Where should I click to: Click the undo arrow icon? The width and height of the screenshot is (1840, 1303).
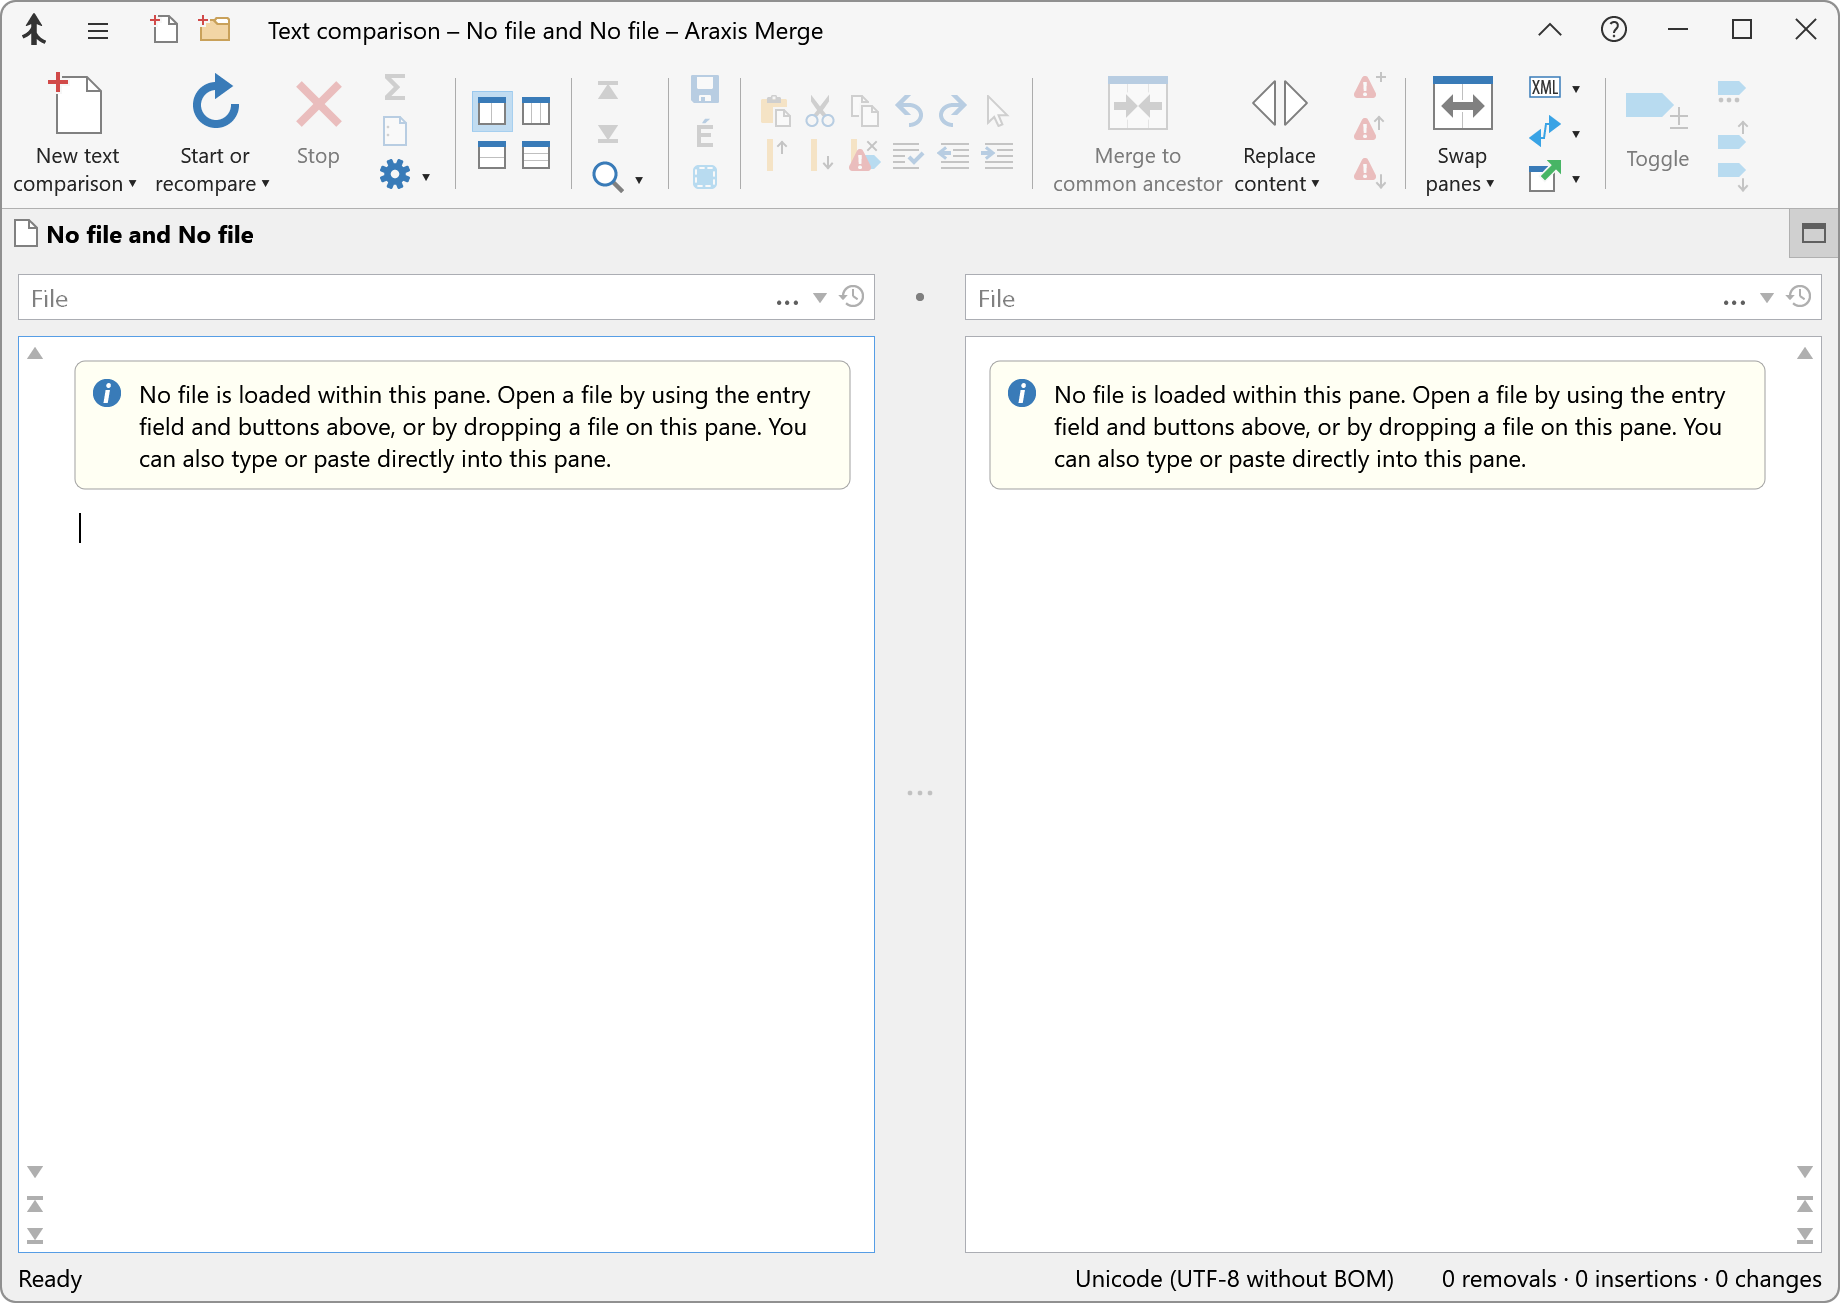coord(908,110)
